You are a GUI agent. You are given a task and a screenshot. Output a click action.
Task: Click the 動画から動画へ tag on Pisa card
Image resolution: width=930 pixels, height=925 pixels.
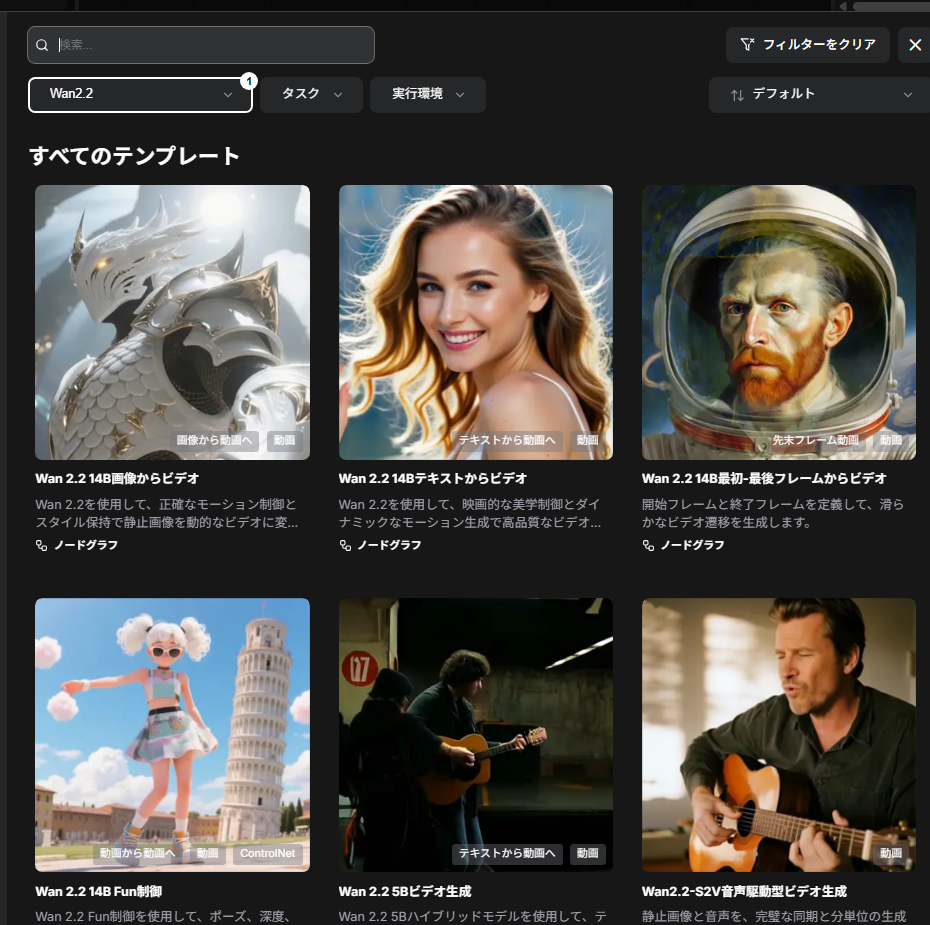tap(138, 853)
